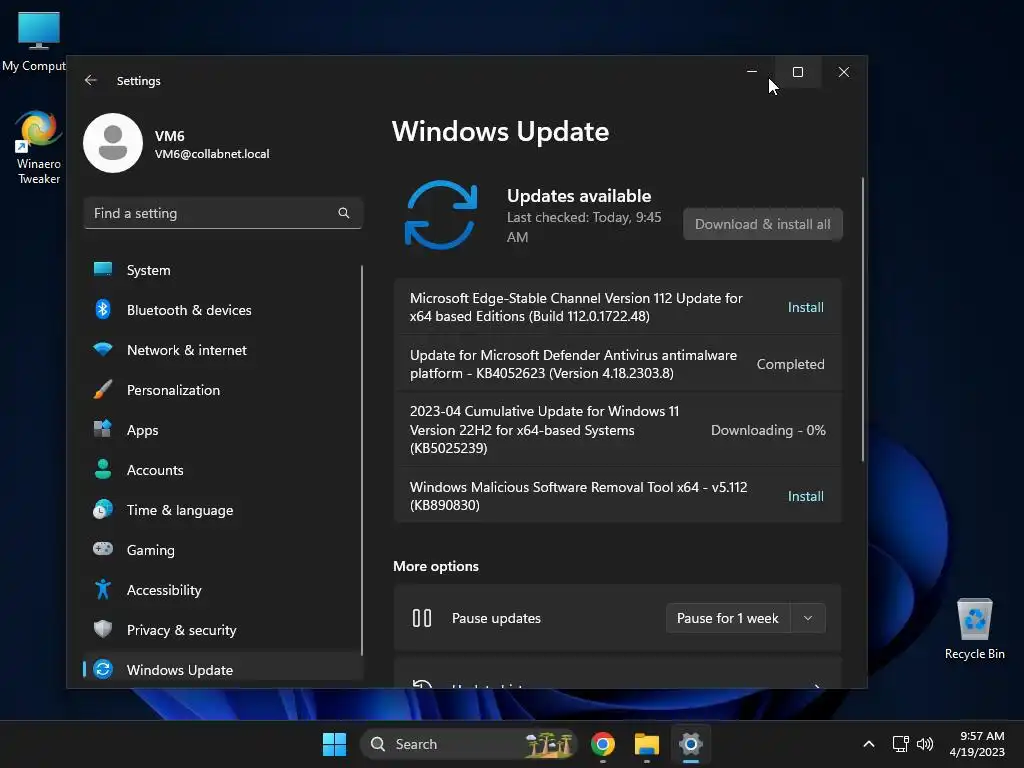Image resolution: width=1024 pixels, height=768 pixels.
Task: Select the Gaming controller icon
Action: (x=103, y=549)
